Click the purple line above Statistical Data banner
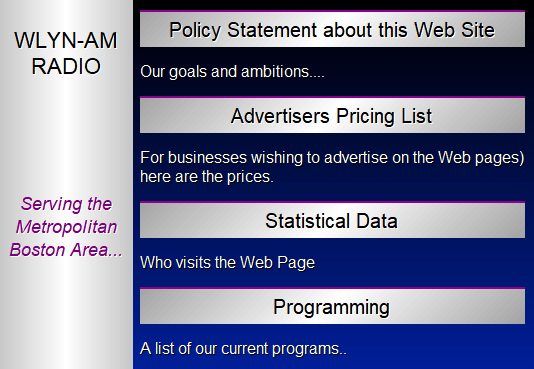The width and height of the screenshot is (534, 369). [332, 202]
